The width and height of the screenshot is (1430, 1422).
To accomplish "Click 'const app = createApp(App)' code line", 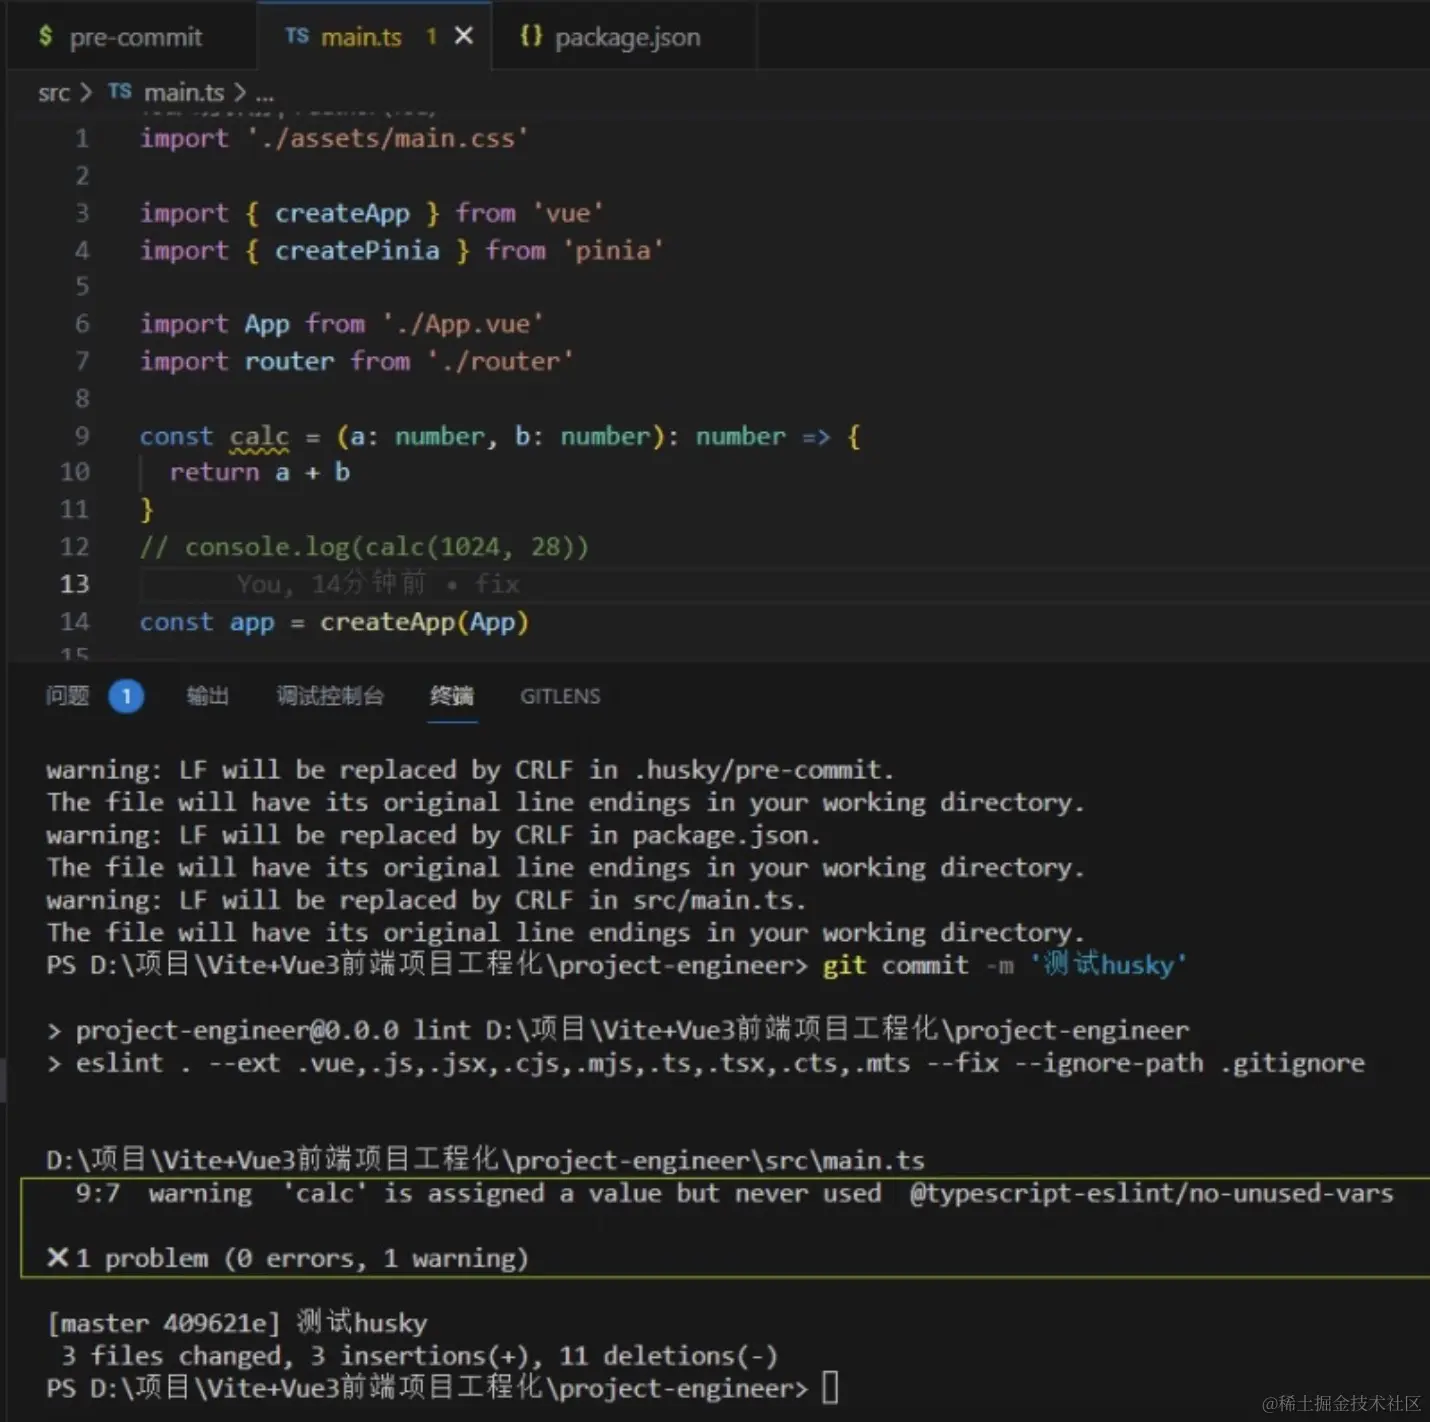I will (x=334, y=622).
